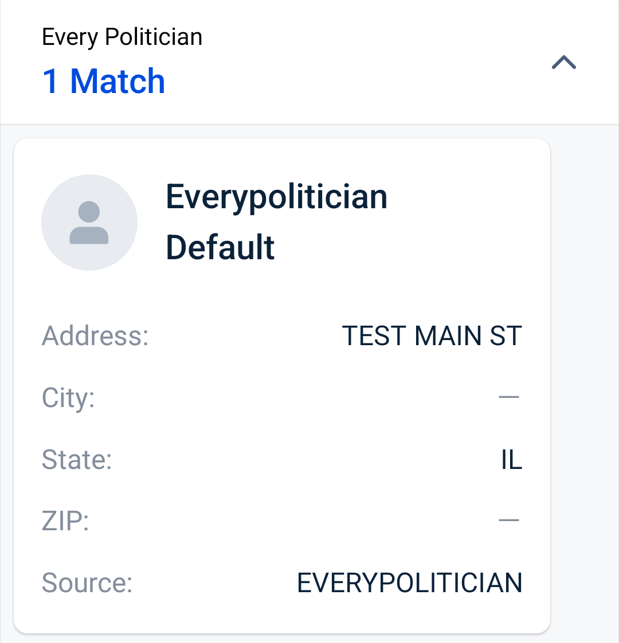Click the number 1 in match count

click(x=50, y=81)
